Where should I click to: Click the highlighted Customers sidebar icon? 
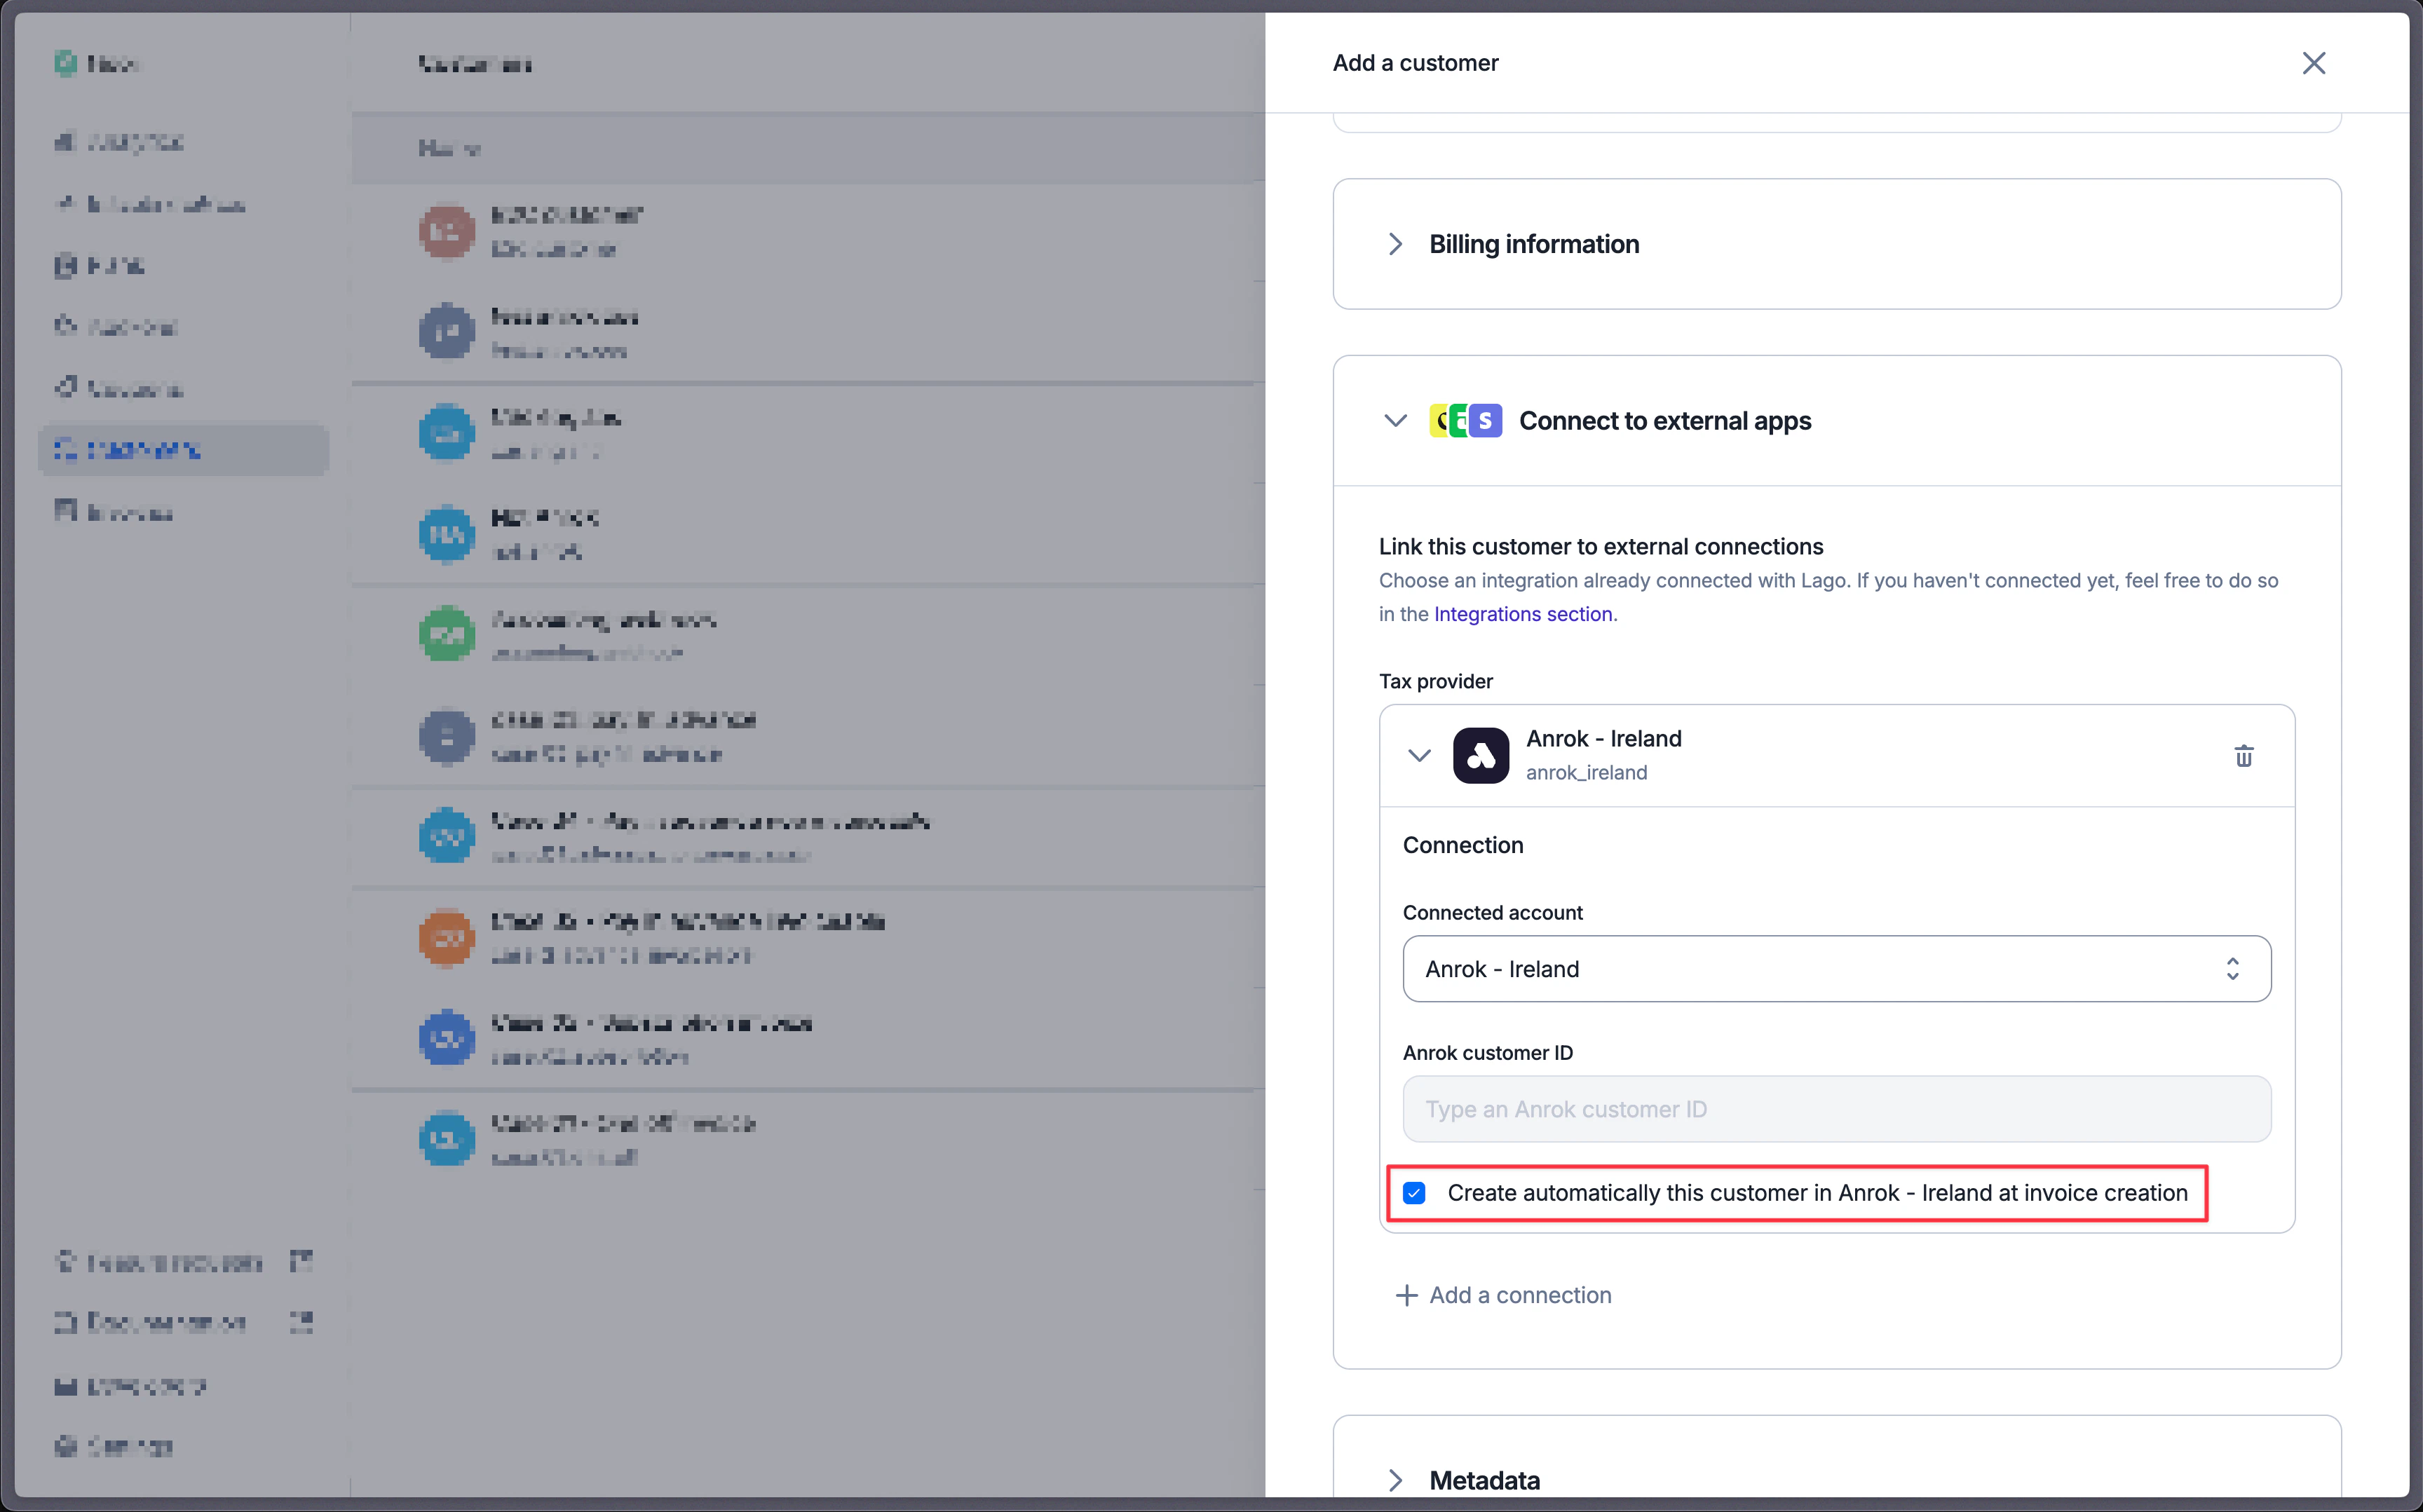(66, 449)
